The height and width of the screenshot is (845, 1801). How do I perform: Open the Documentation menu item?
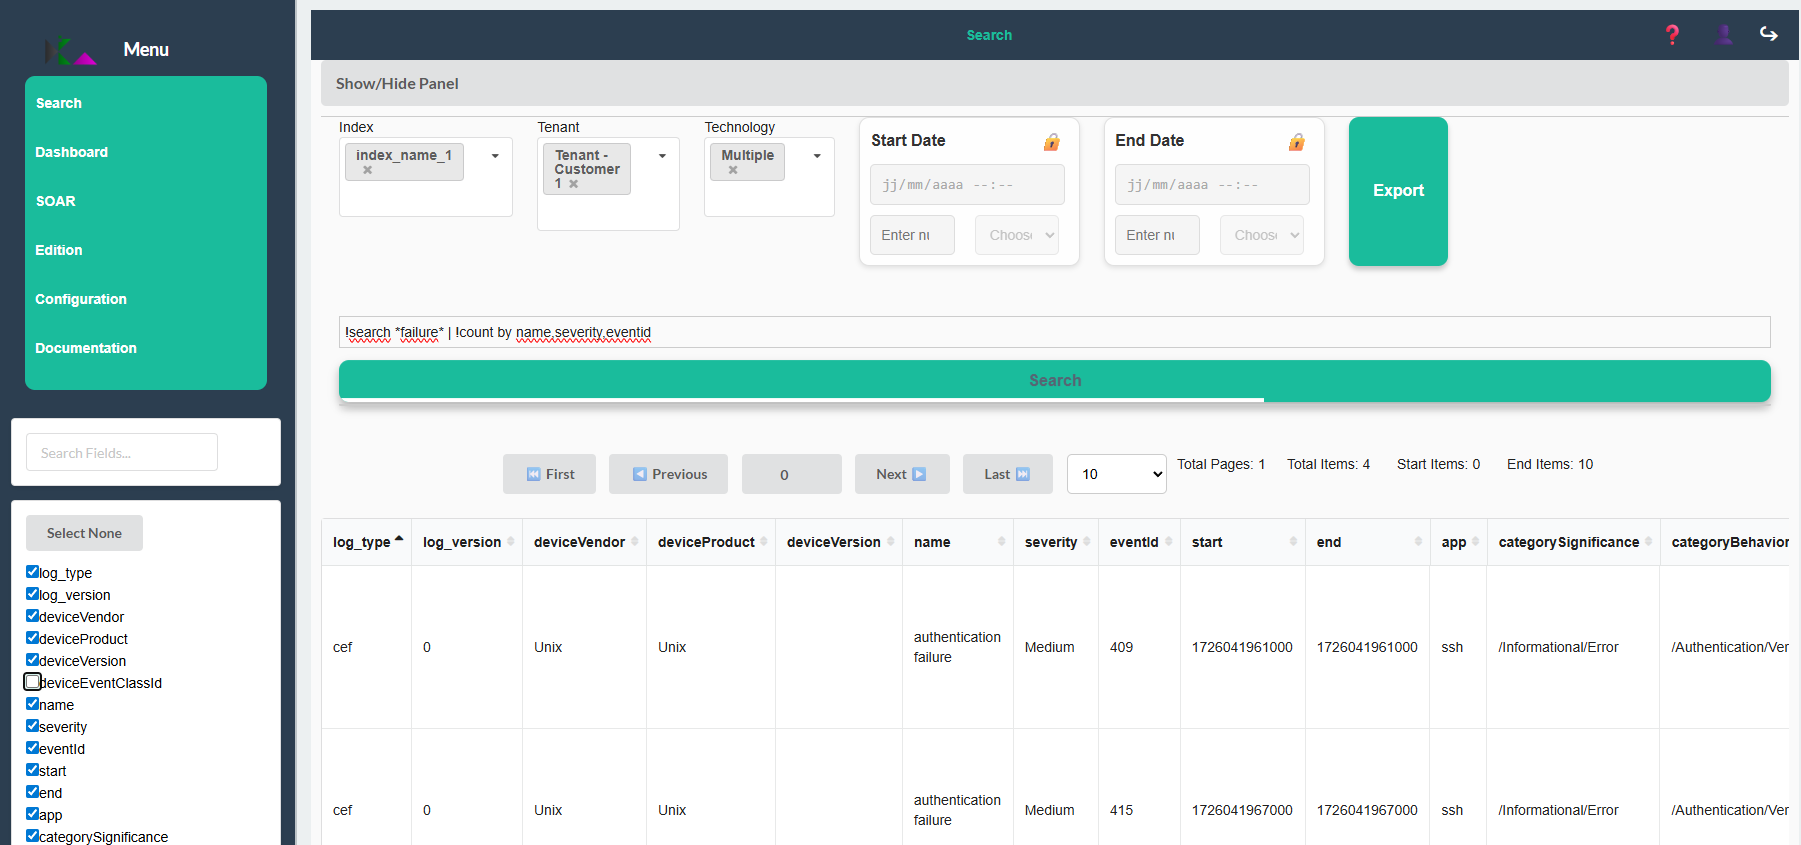86,348
